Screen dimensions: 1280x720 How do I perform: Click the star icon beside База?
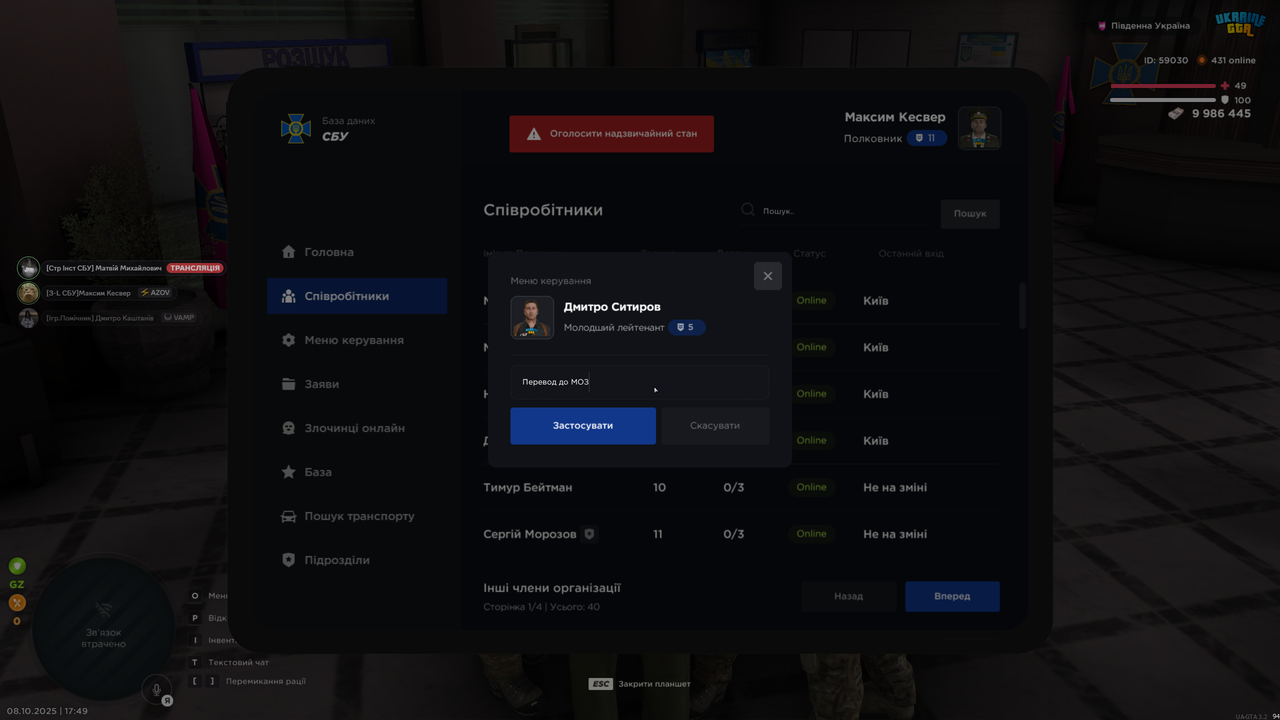(289, 472)
